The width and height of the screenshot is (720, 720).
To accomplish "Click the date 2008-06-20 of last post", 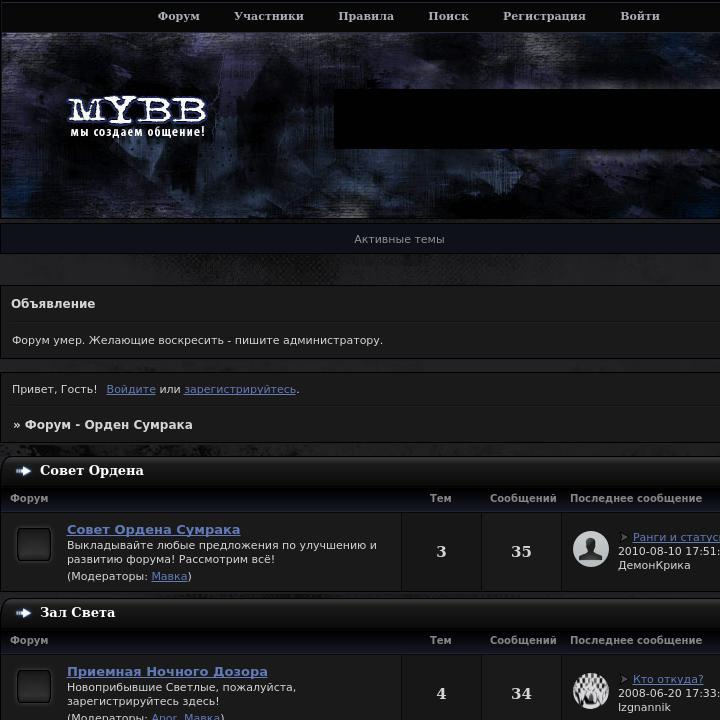I will click(x=649, y=693).
